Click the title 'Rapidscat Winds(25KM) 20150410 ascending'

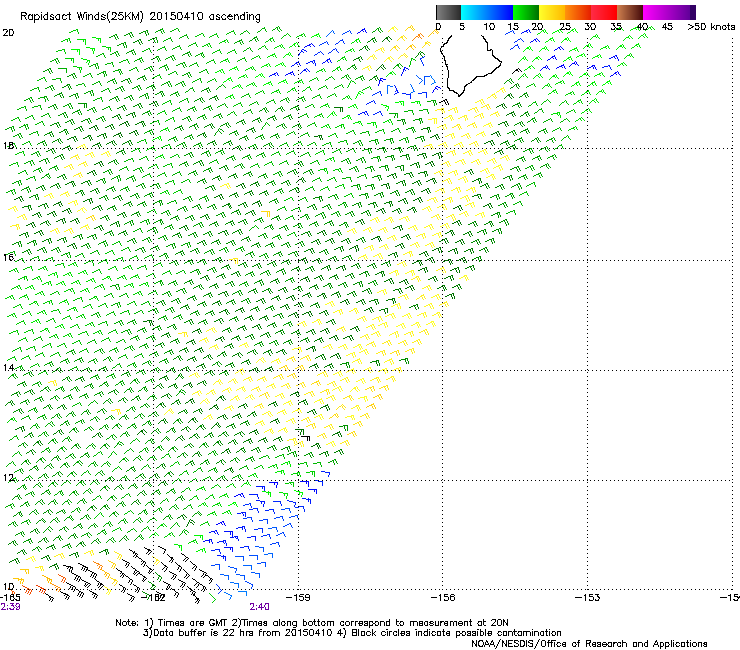[140, 17]
